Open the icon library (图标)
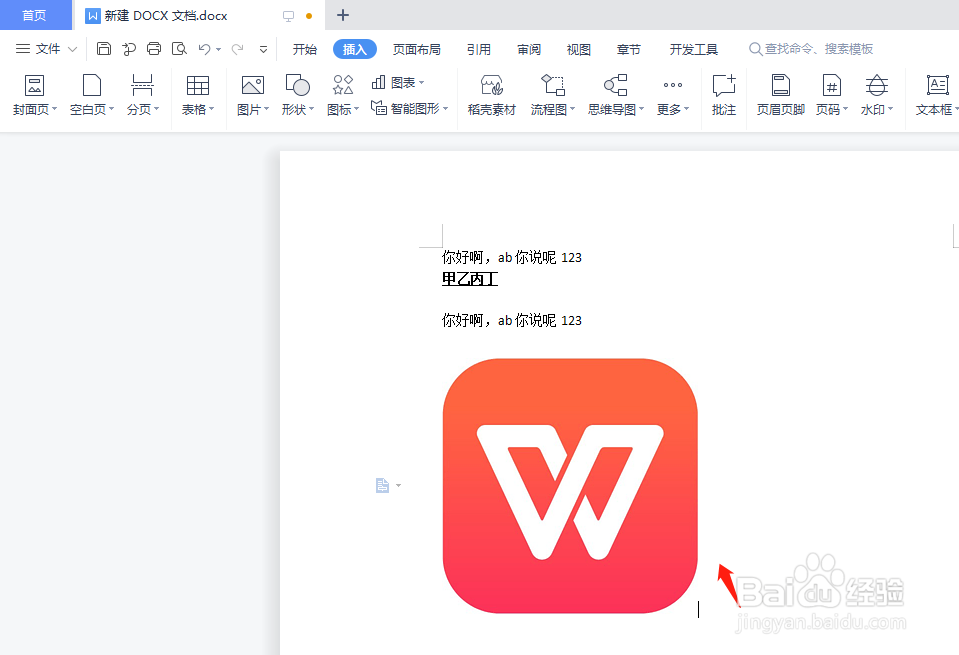Screen dimensions: 959x655 (342, 95)
